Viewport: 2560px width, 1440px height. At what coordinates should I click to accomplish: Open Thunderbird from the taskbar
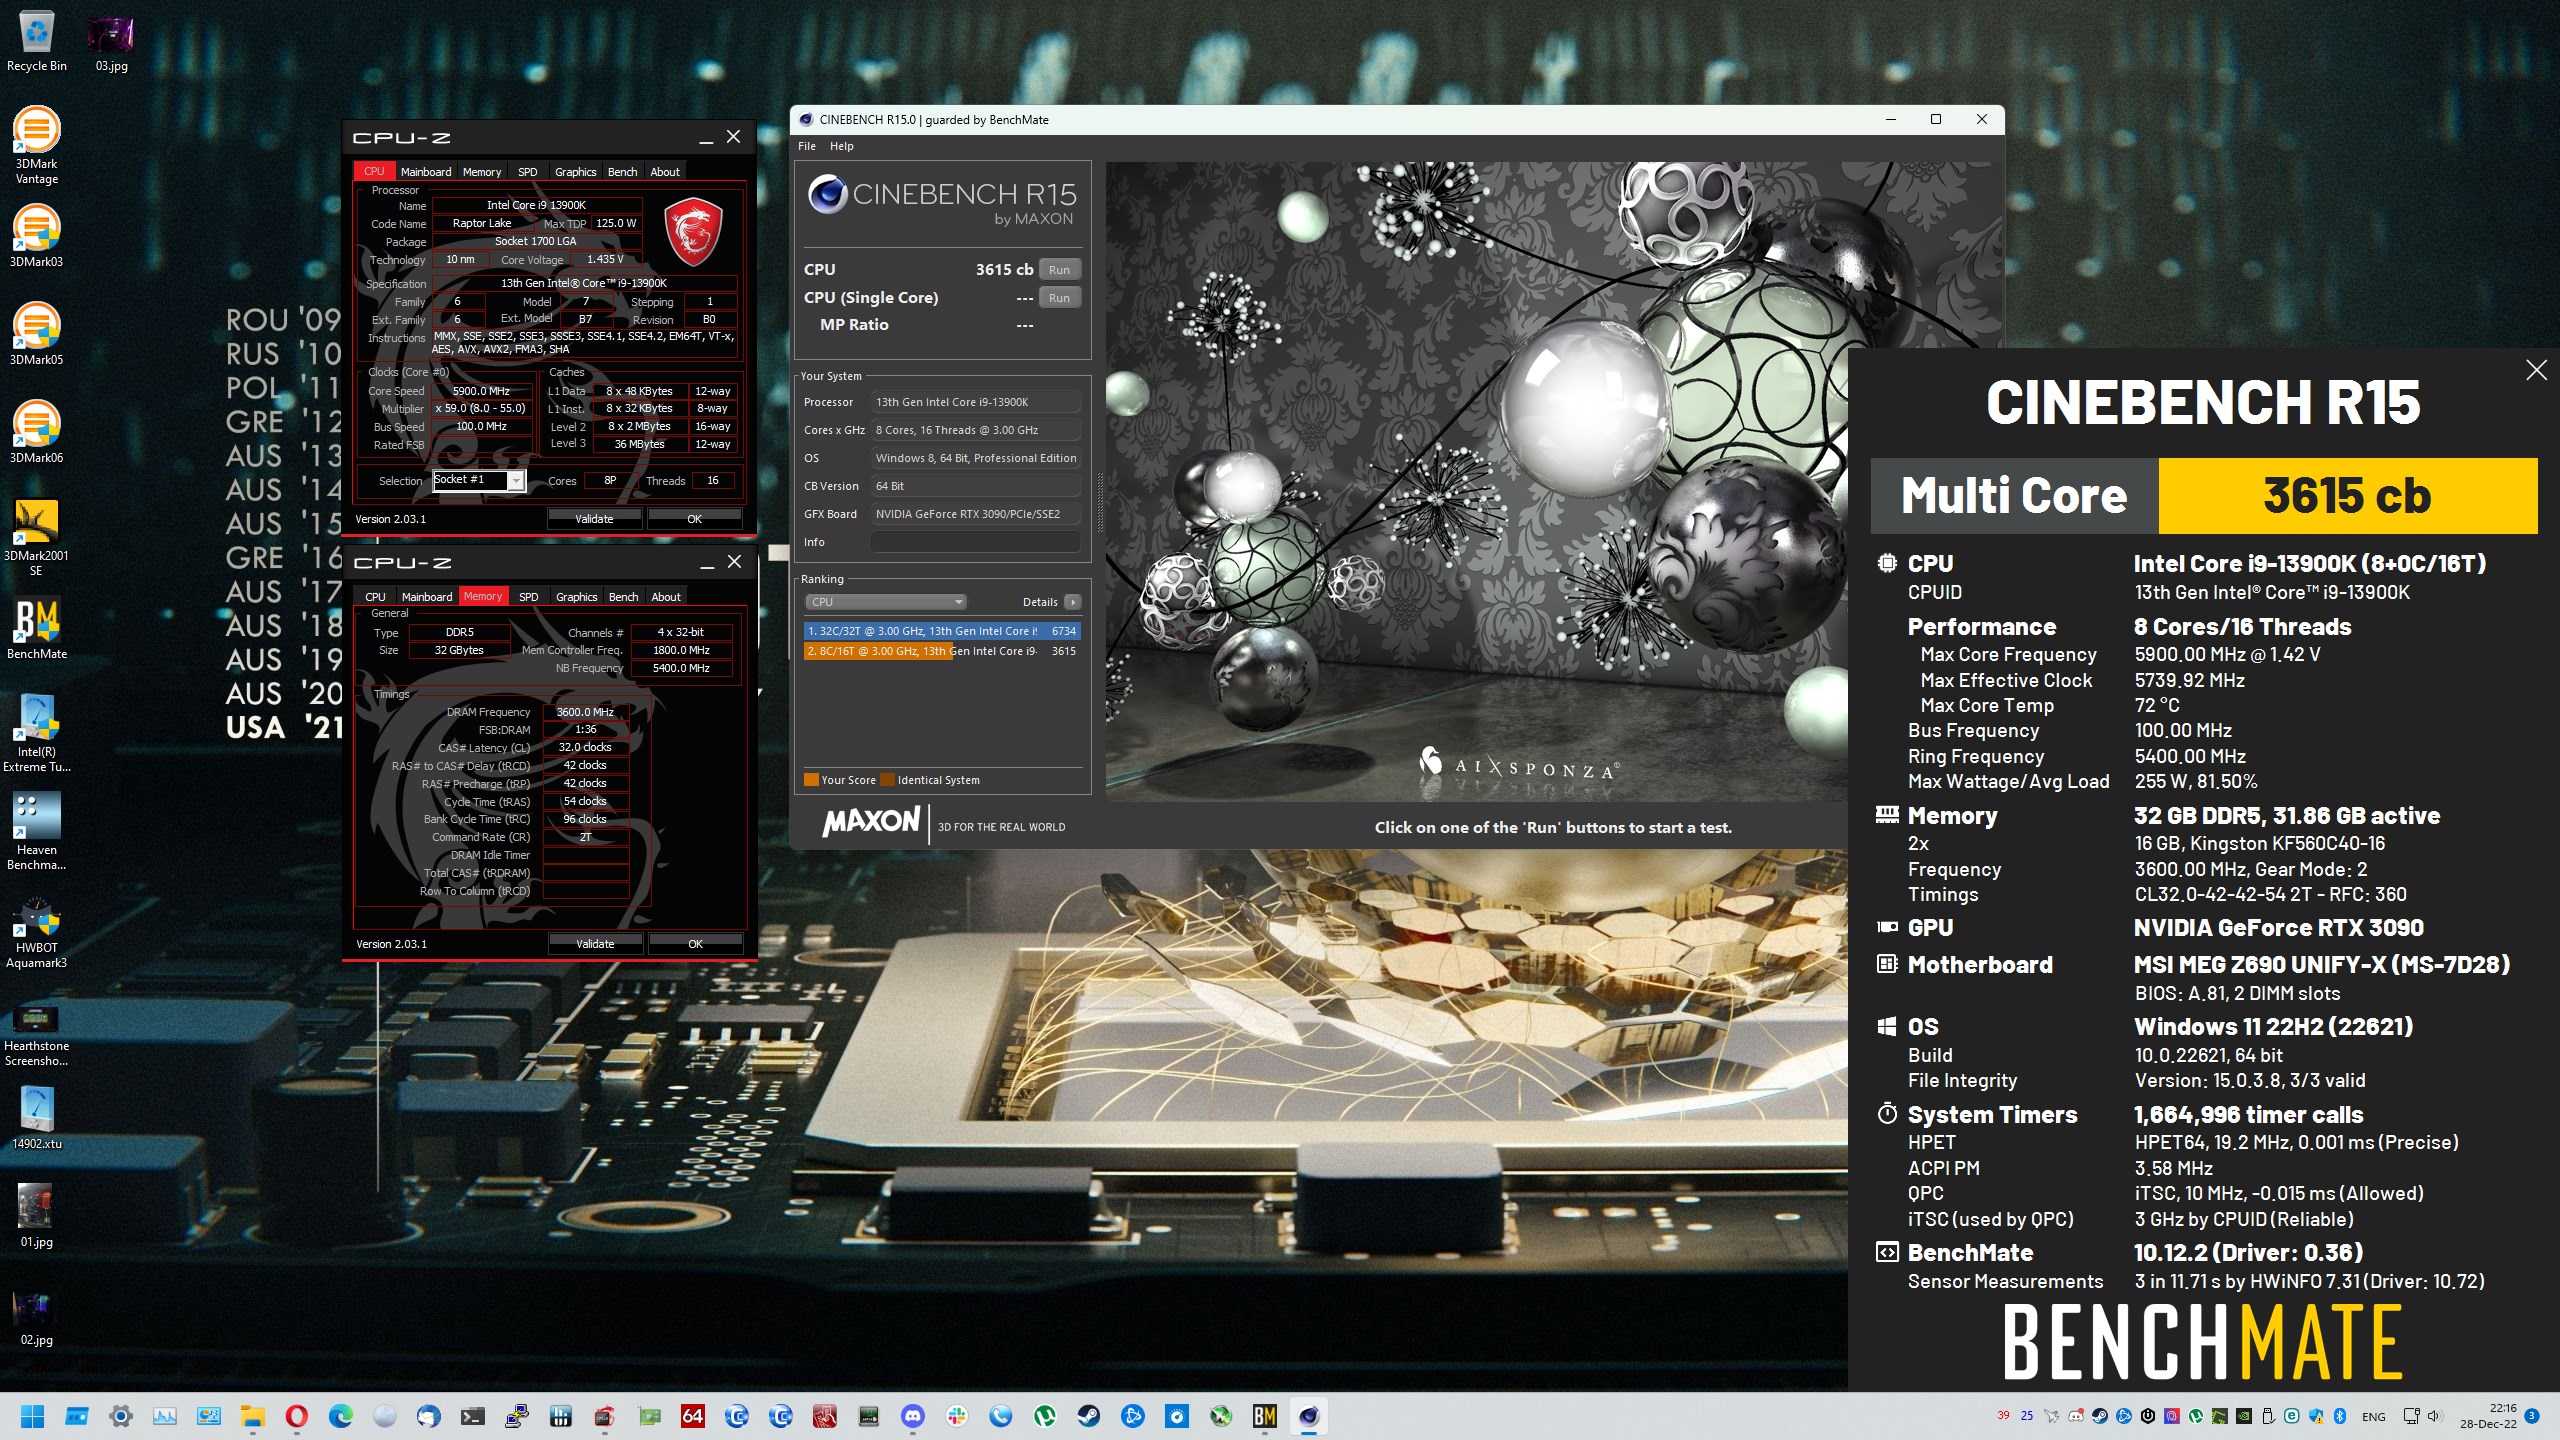429,1416
